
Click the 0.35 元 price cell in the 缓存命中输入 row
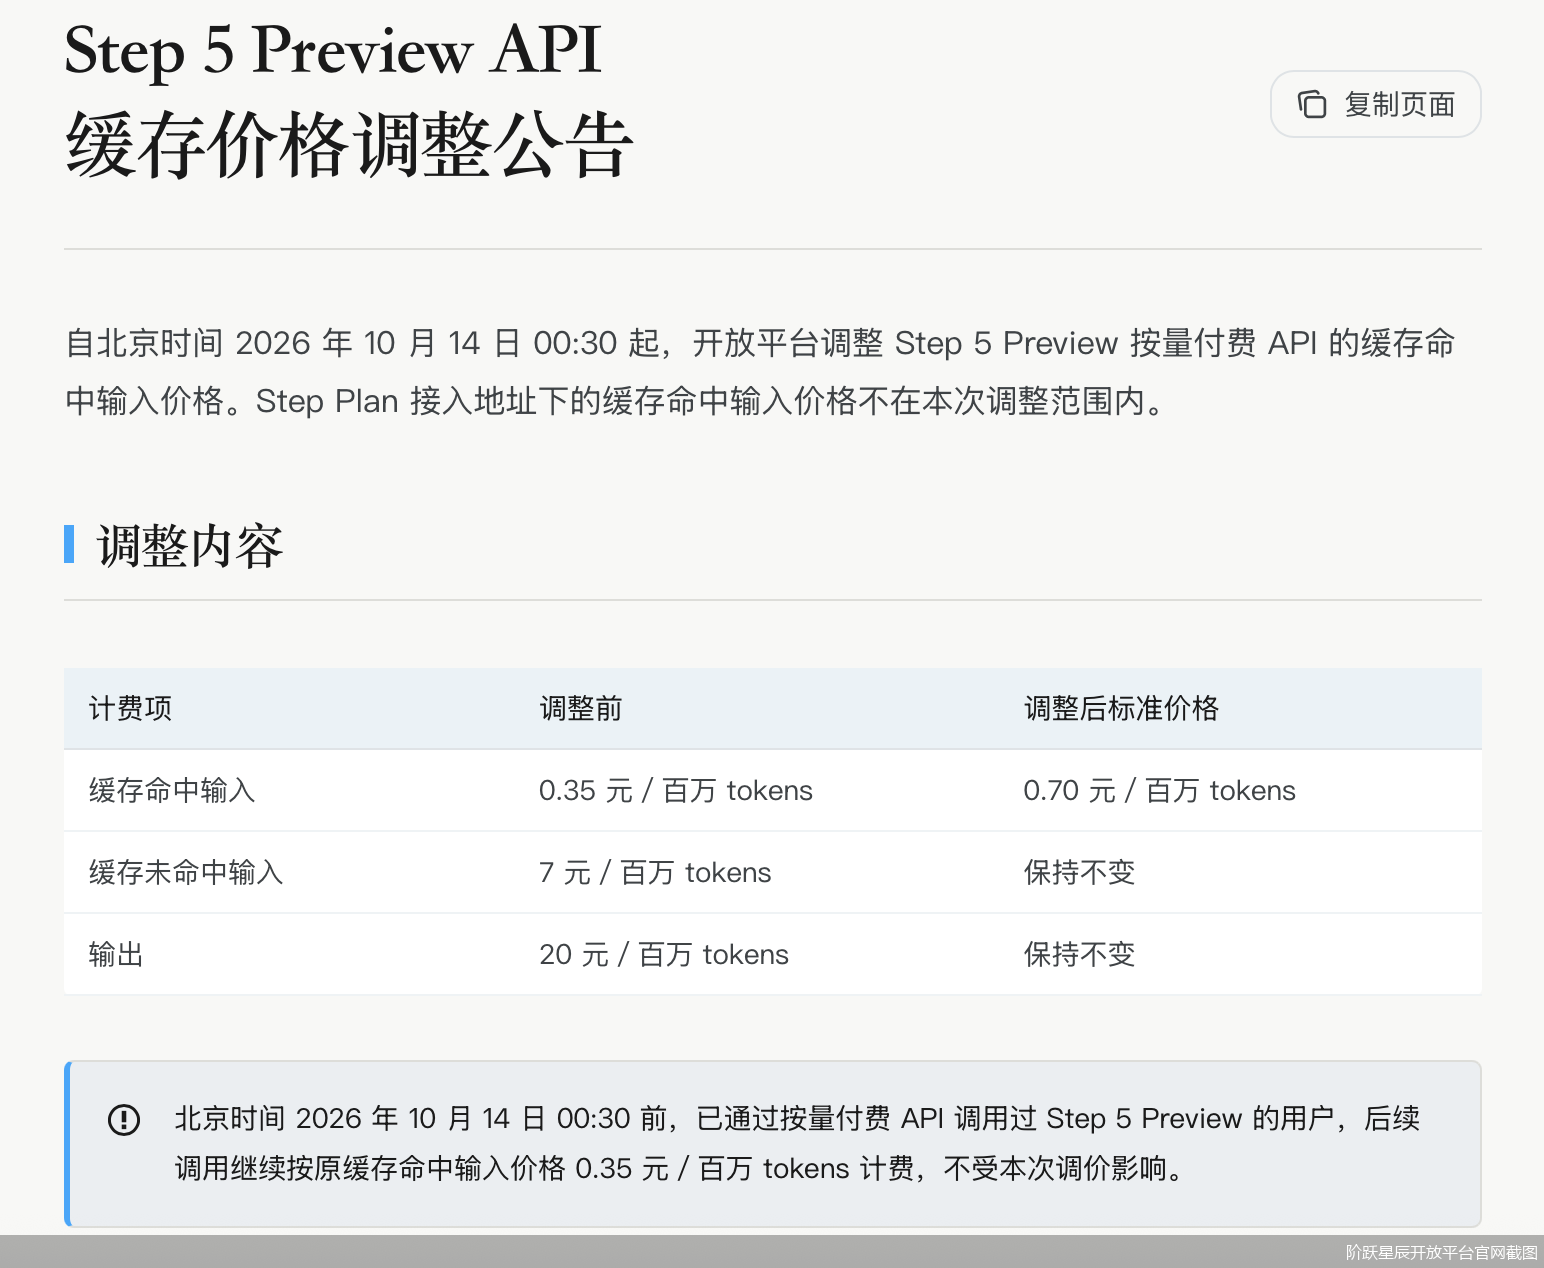[676, 791]
